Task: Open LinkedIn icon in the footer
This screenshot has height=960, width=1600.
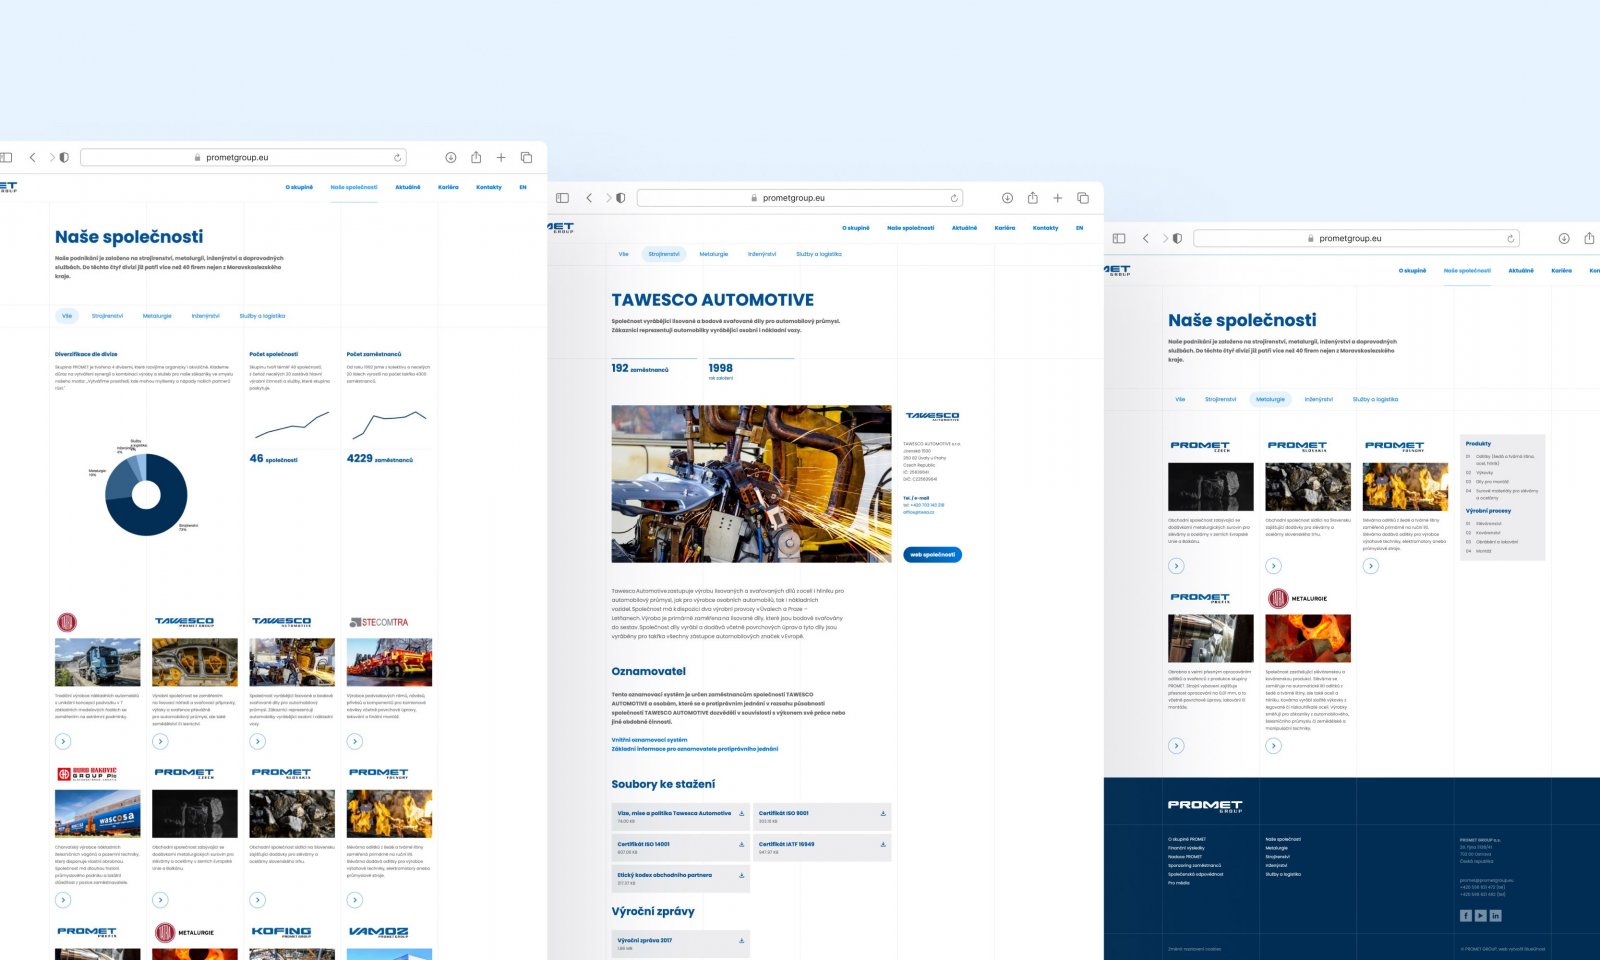Action: pos(1496,916)
